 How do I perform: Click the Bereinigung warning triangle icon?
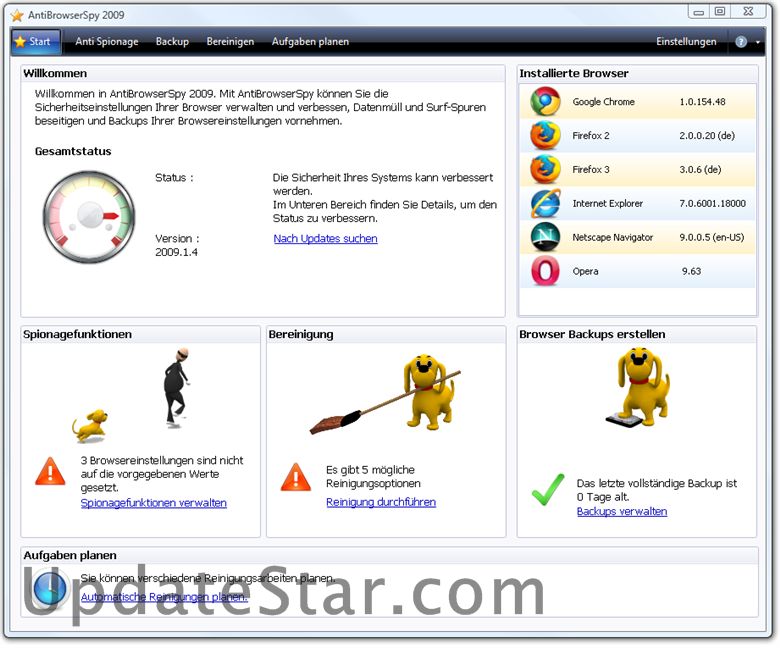coord(295,477)
